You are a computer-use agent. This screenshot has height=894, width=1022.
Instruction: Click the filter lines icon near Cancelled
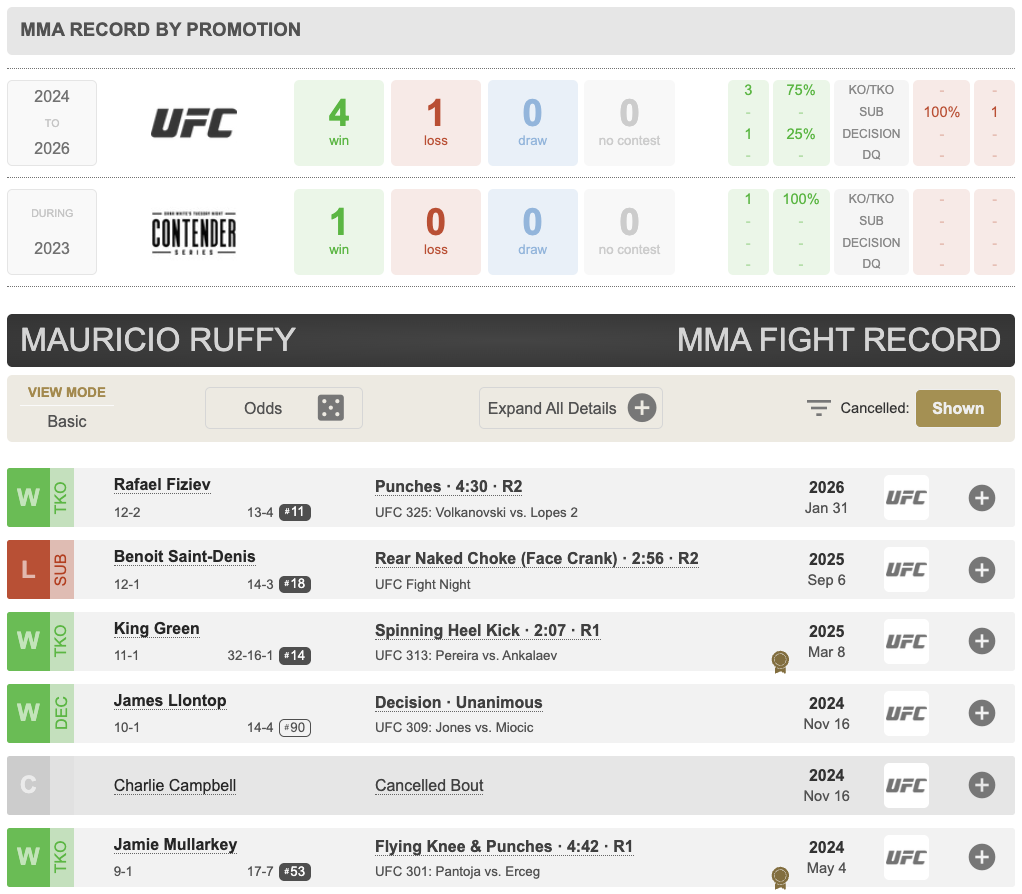click(819, 408)
